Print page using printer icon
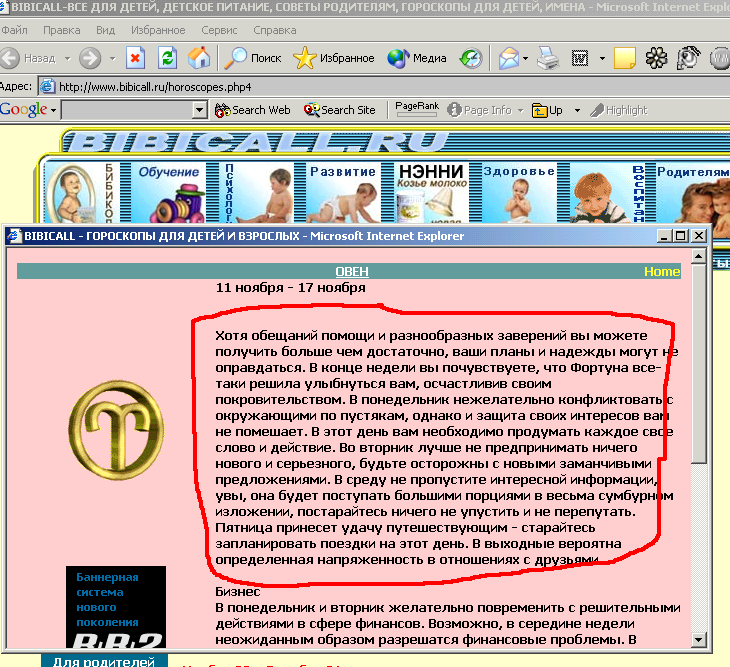Viewport: 730px width, 667px height. [548, 58]
